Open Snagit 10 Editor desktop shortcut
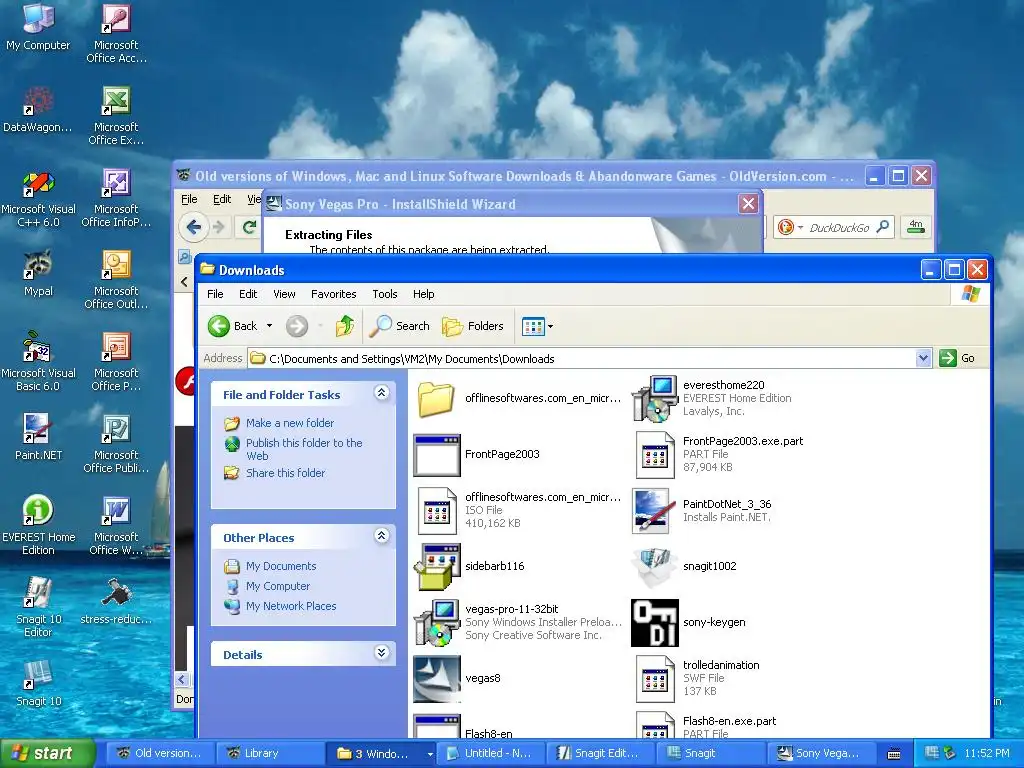1024x768 pixels. 38,607
